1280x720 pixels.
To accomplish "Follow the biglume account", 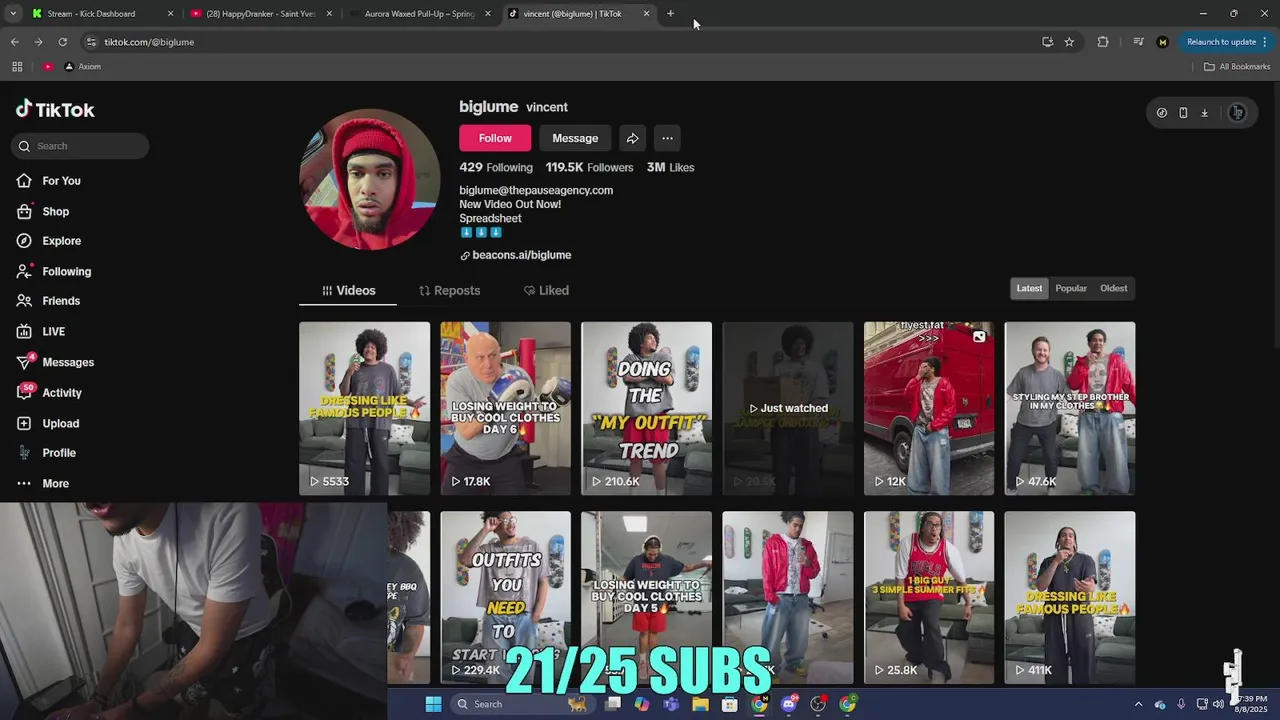I will [x=495, y=138].
